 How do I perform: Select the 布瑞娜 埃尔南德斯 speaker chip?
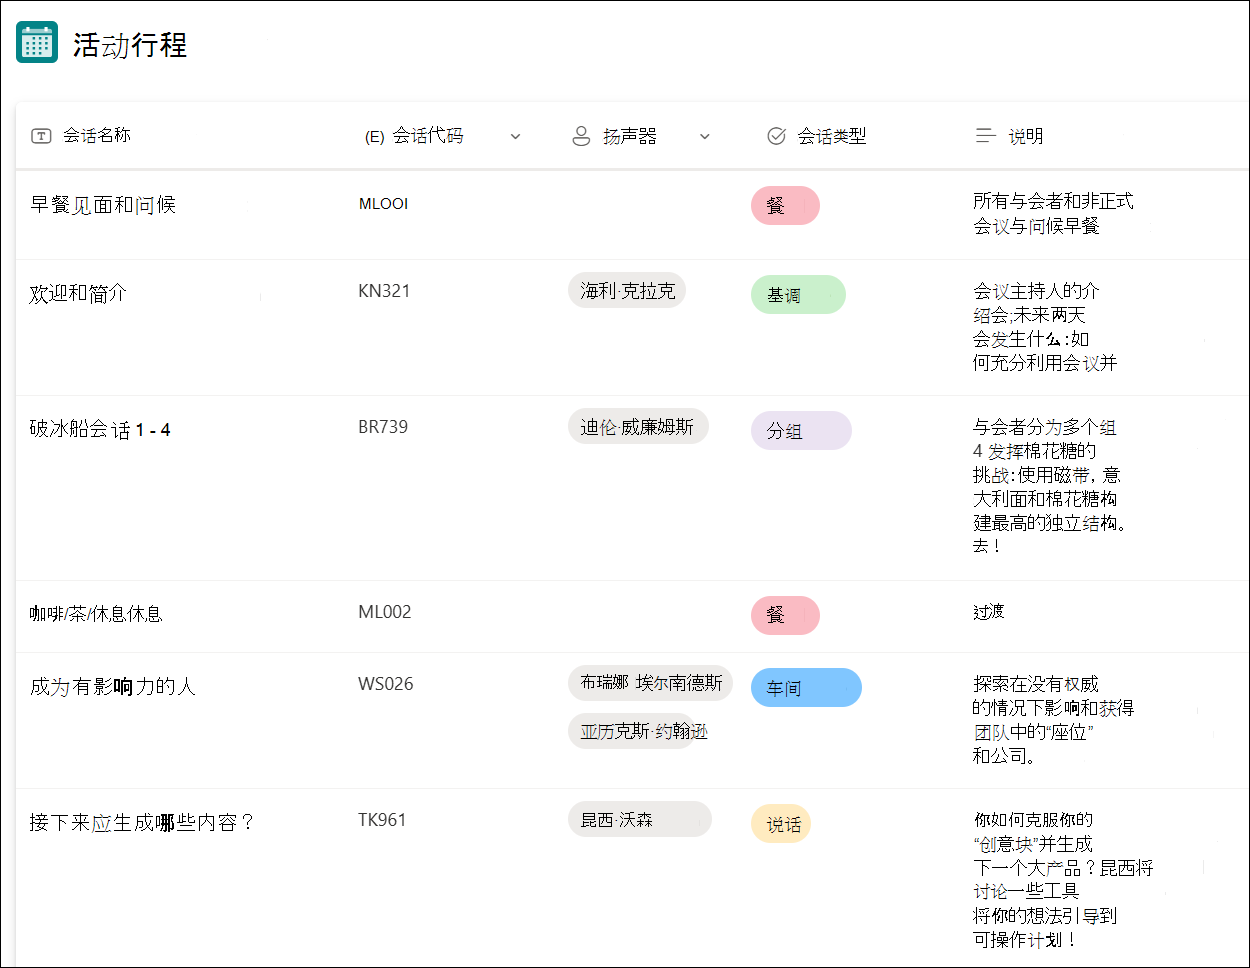(x=650, y=682)
